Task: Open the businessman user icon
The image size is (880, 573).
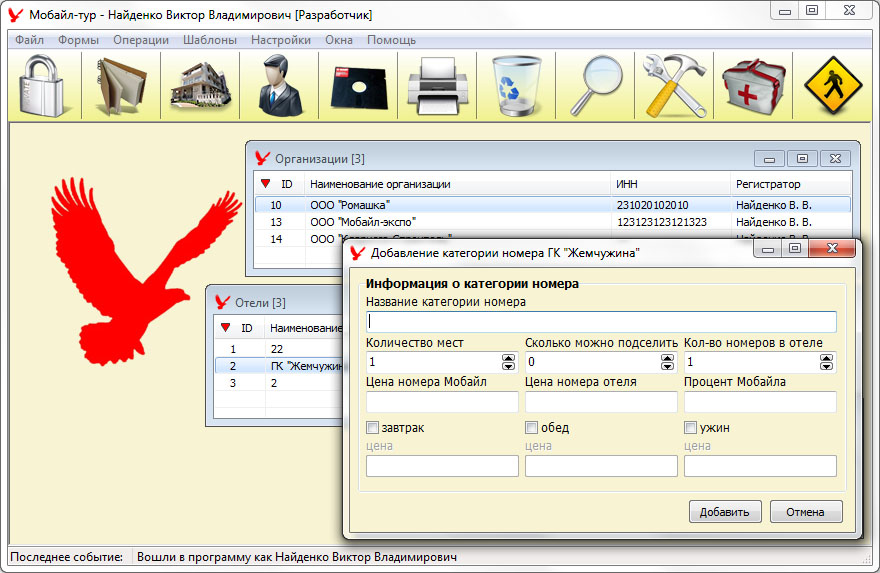Action: click(280, 86)
